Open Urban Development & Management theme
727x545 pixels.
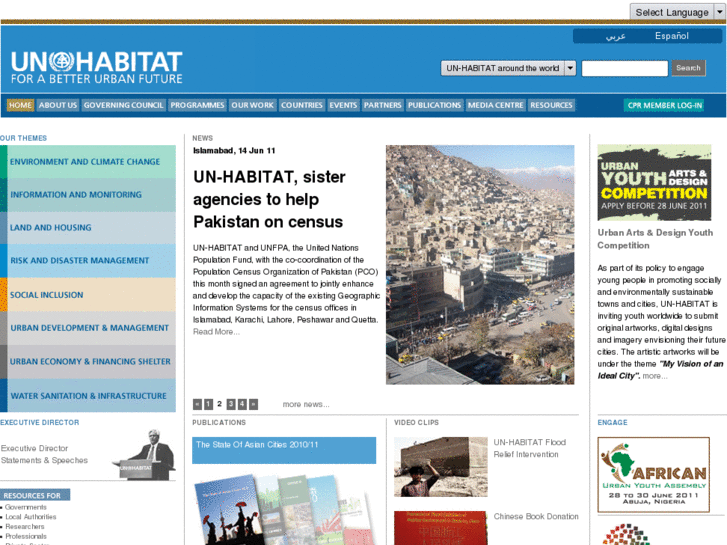pyautogui.click(x=88, y=328)
